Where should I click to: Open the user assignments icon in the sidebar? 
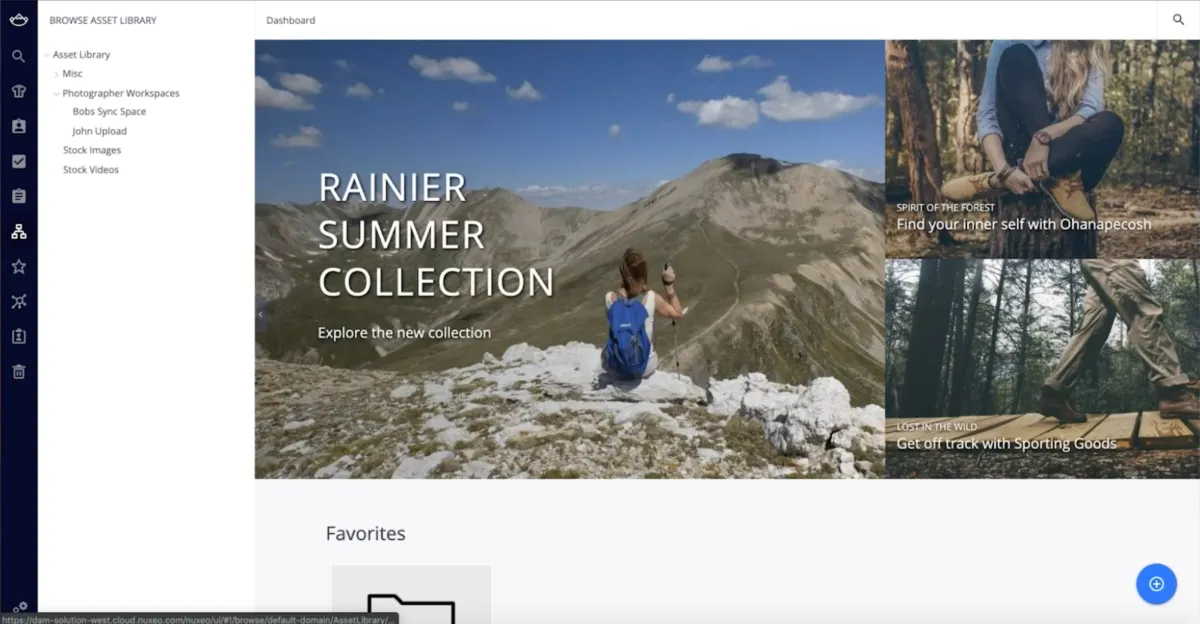(x=18, y=126)
